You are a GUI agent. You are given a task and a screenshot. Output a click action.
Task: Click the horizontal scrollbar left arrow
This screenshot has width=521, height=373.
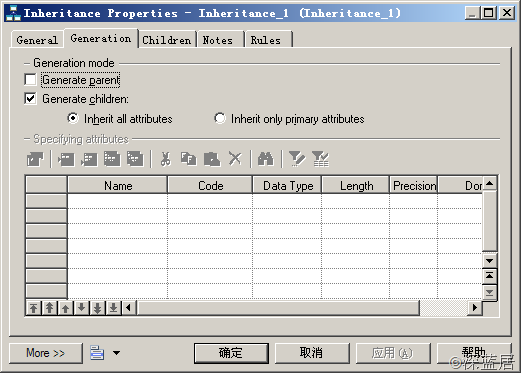pos(129,308)
